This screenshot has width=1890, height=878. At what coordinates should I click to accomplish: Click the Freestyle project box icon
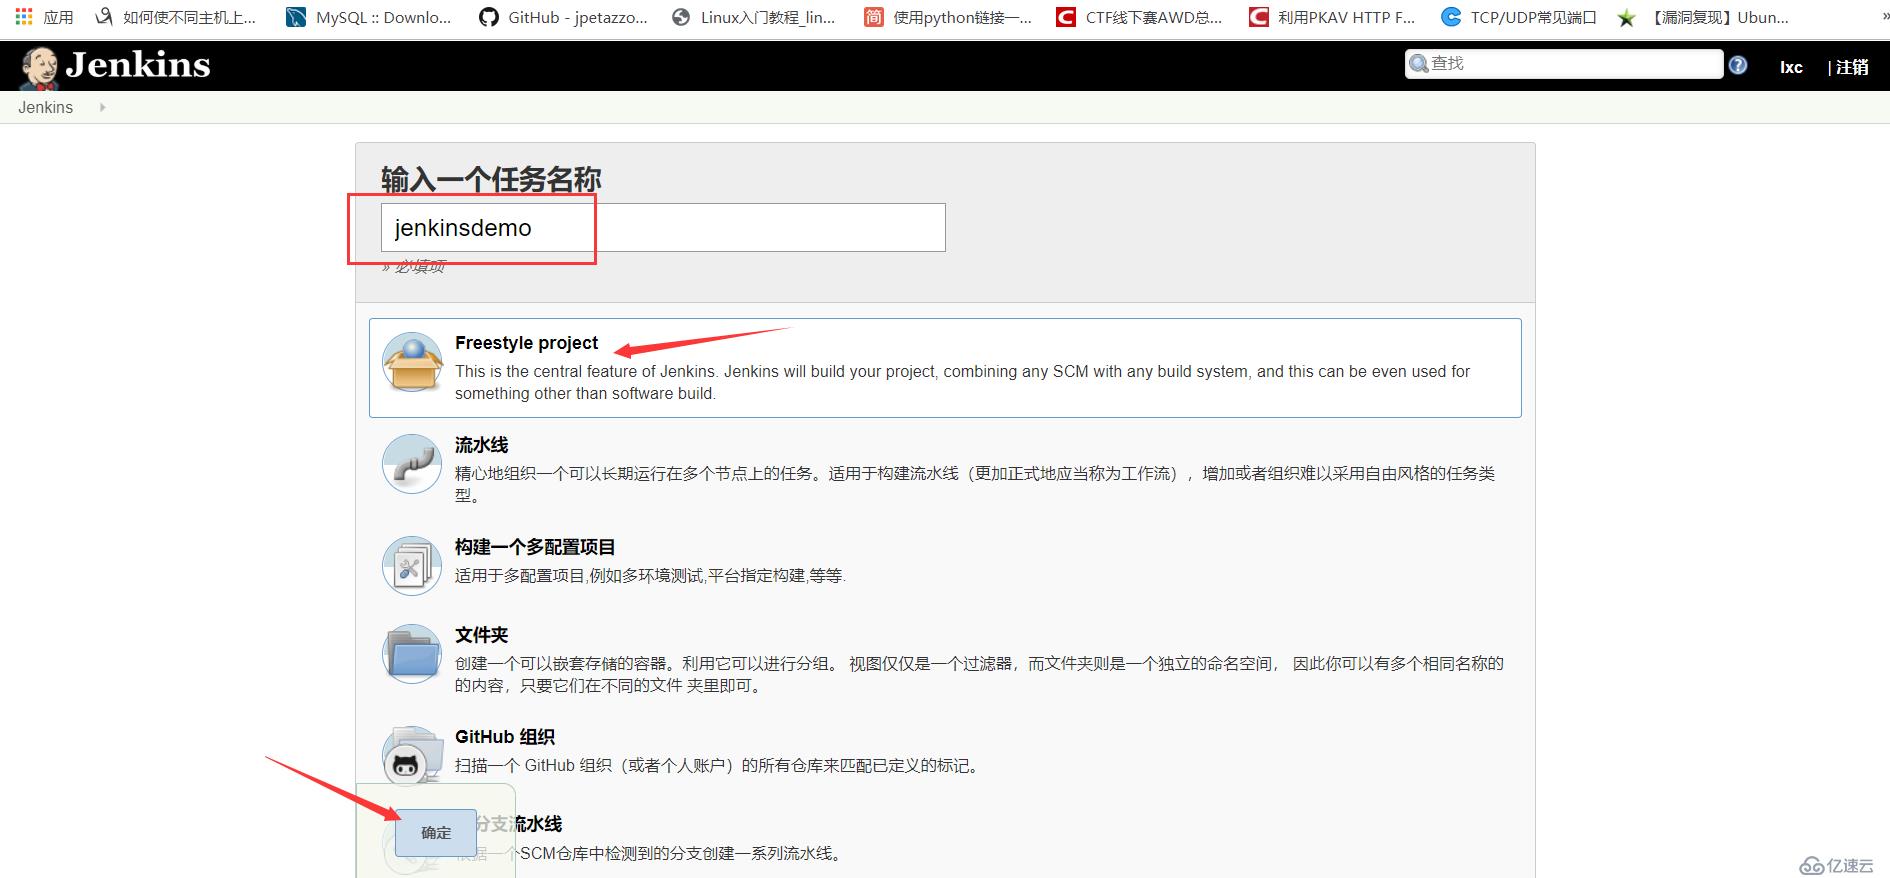412,362
